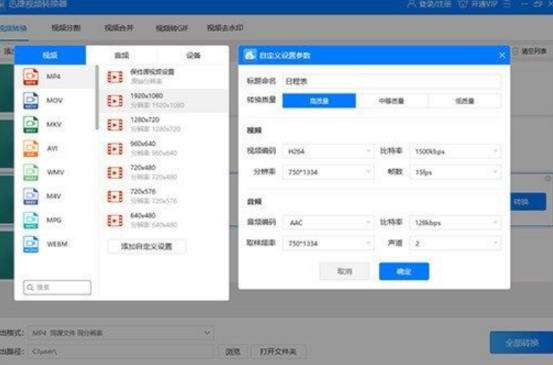The width and height of the screenshot is (553, 365).
Task: Click the login/register user icon
Action: [x=411, y=4]
